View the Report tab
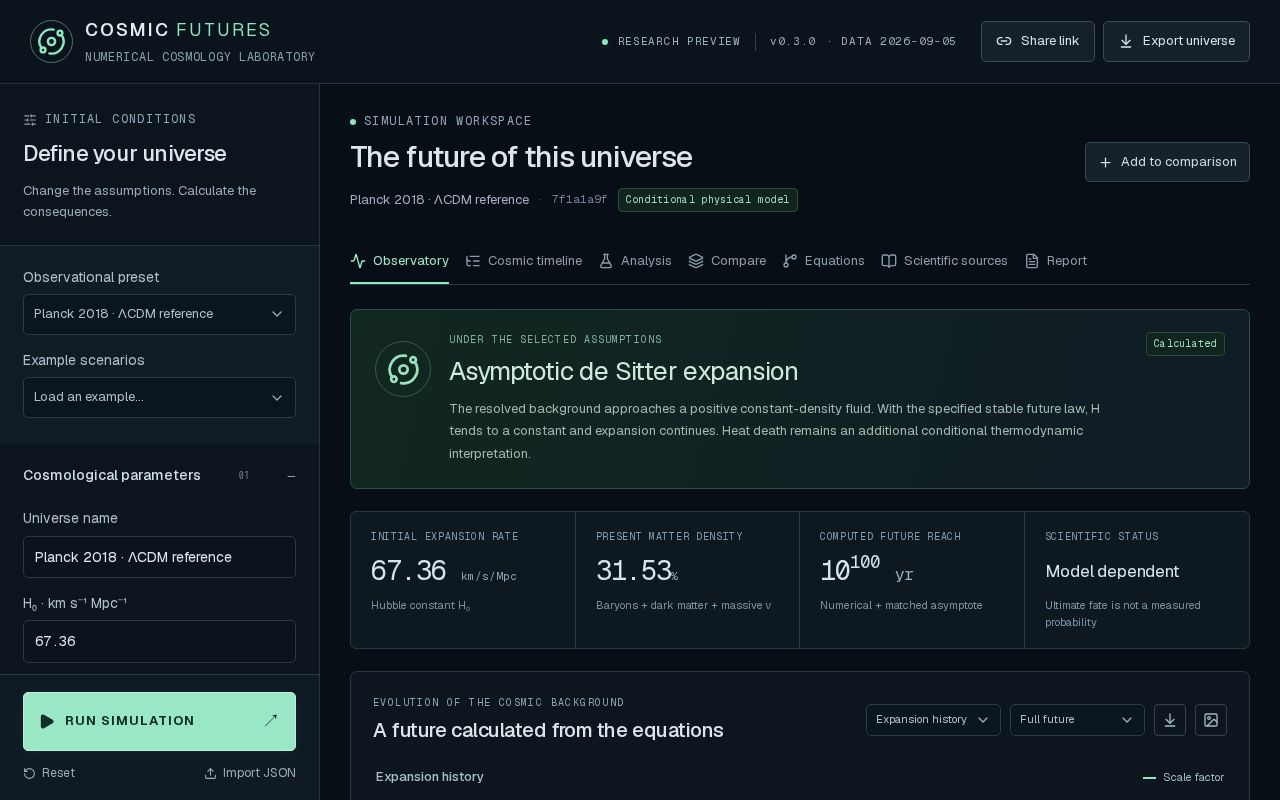The image size is (1280, 800). pyautogui.click(x=1055, y=261)
